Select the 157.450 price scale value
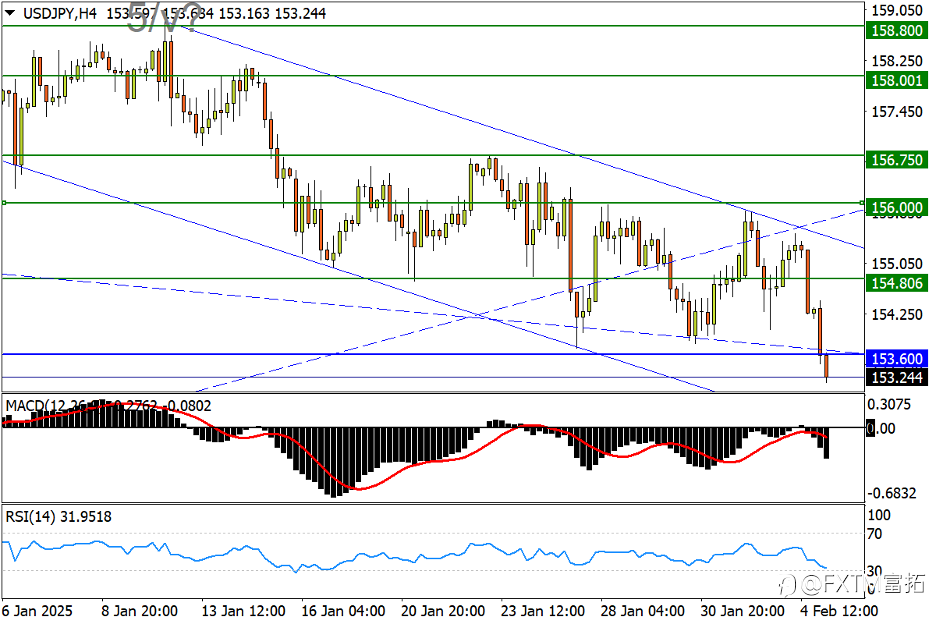The width and height of the screenshot is (936, 624). coord(897,112)
